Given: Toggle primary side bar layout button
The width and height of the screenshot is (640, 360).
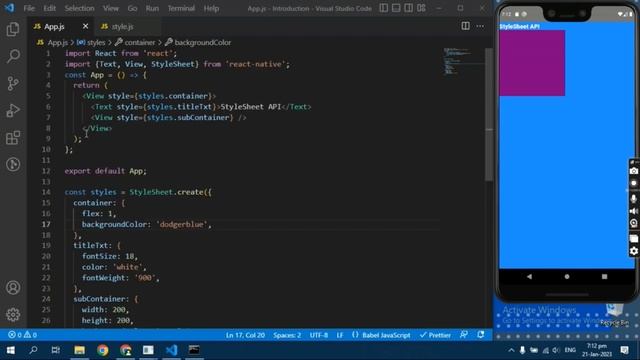Looking at the screenshot, I should pos(384,8).
